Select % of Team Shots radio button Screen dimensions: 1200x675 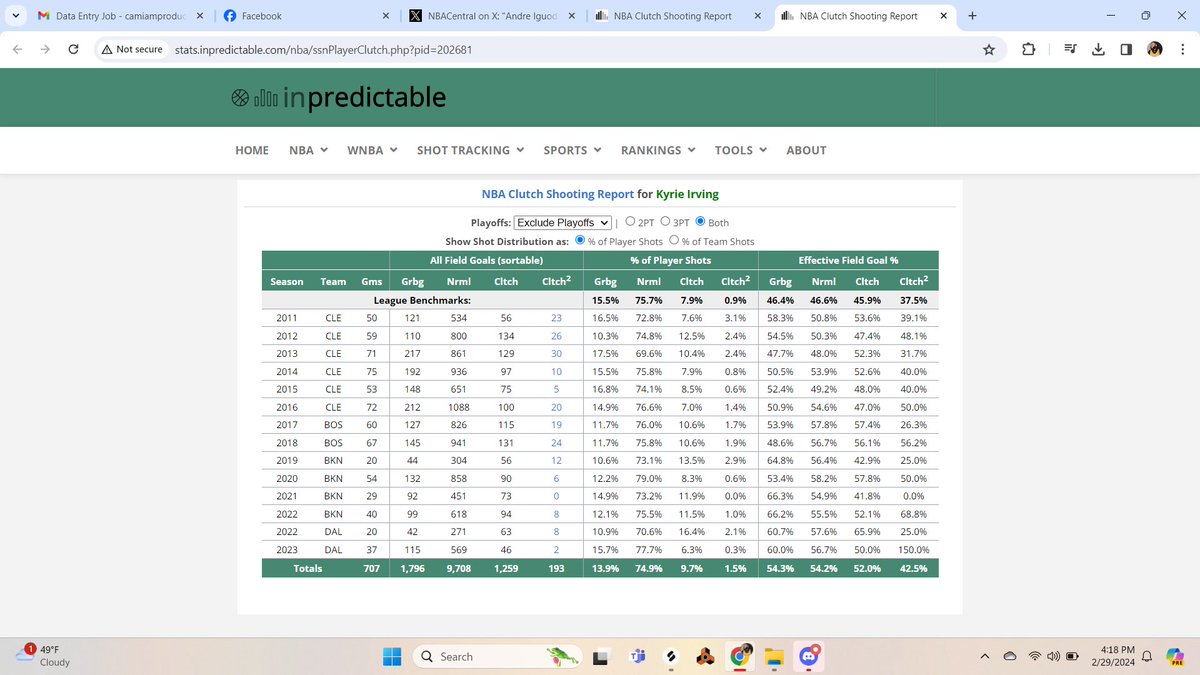674,241
